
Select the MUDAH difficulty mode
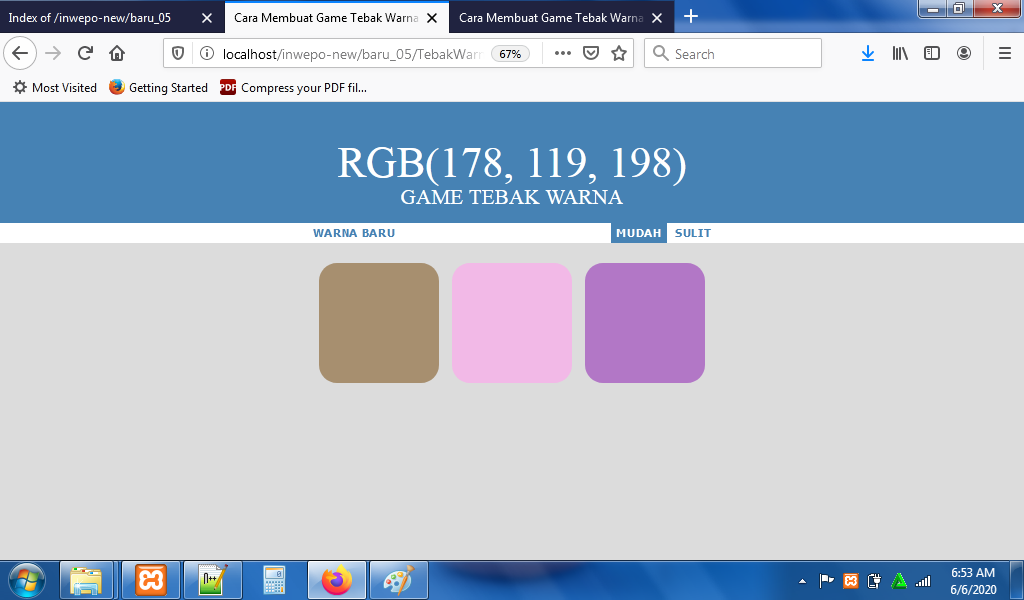tap(638, 233)
